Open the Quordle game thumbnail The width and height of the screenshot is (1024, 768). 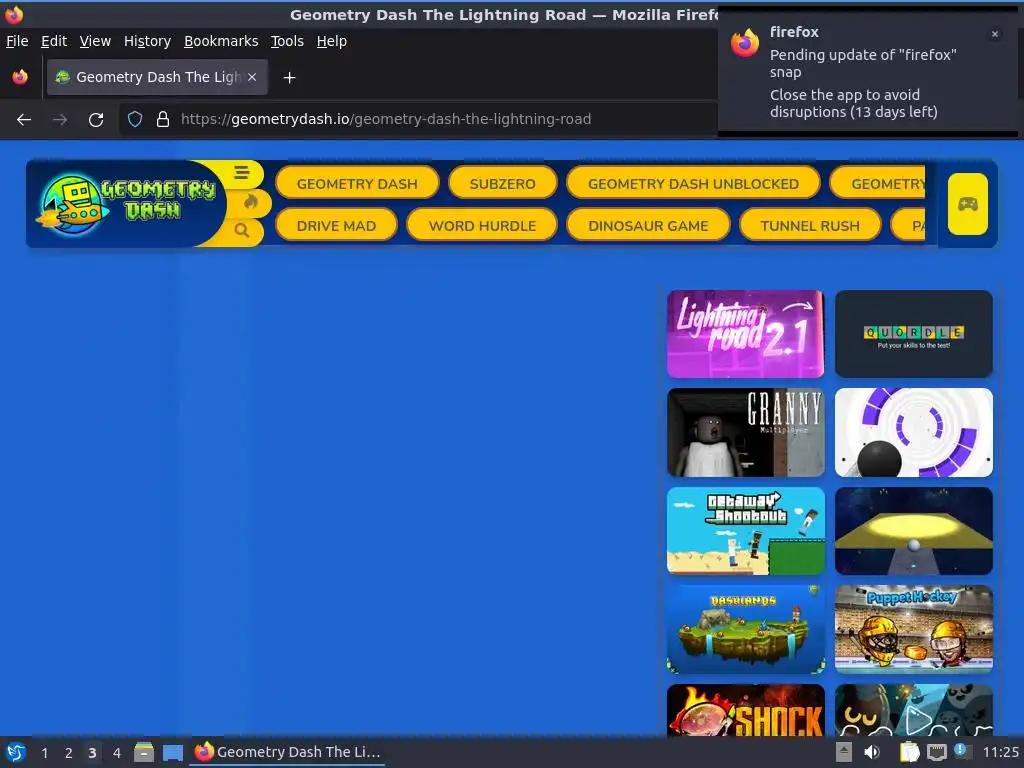point(914,334)
